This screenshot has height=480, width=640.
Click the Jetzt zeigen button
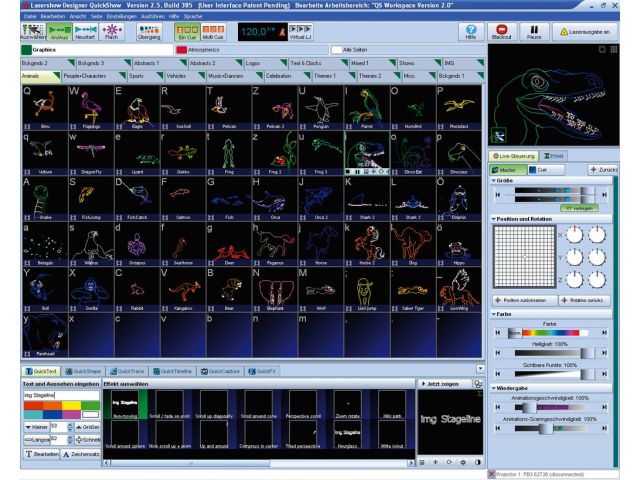point(444,384)
